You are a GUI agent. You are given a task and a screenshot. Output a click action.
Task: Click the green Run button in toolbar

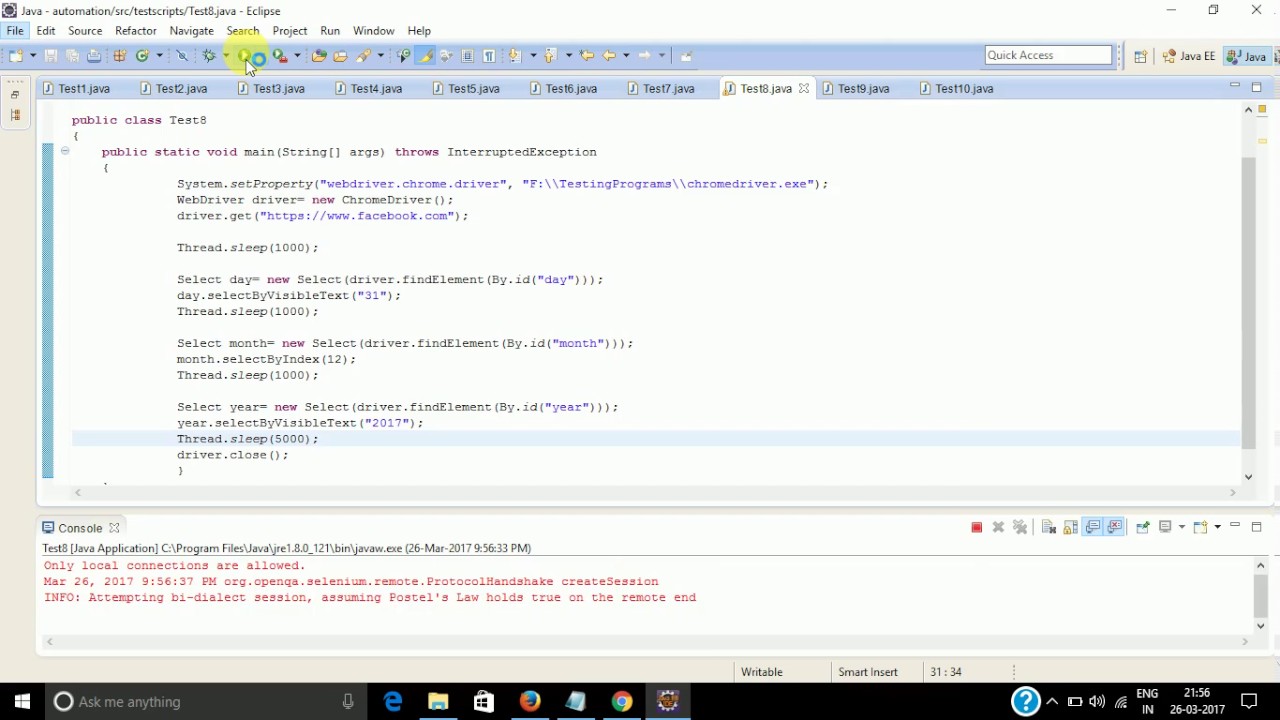coord(244,56)
